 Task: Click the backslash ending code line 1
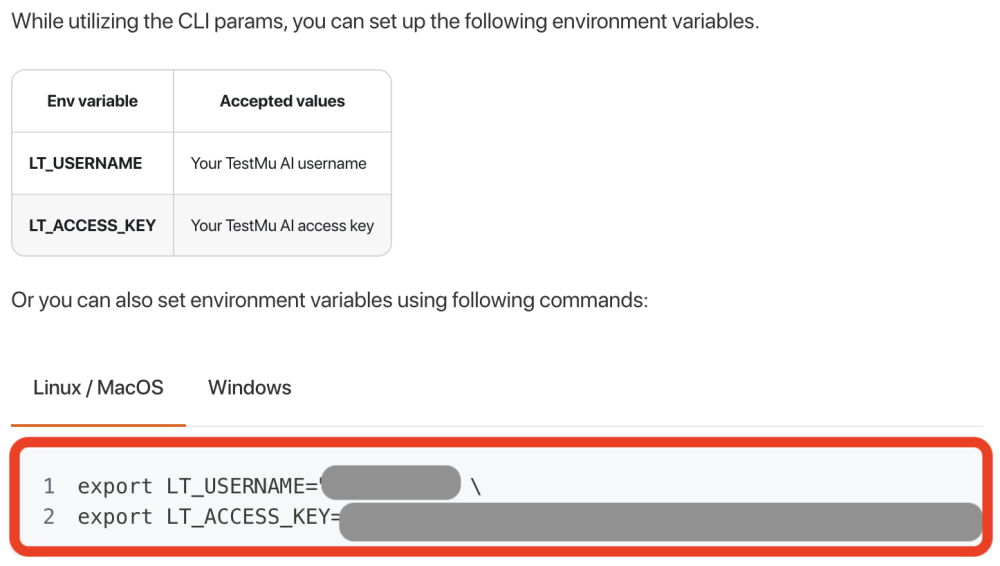click(x=476, y=487)
